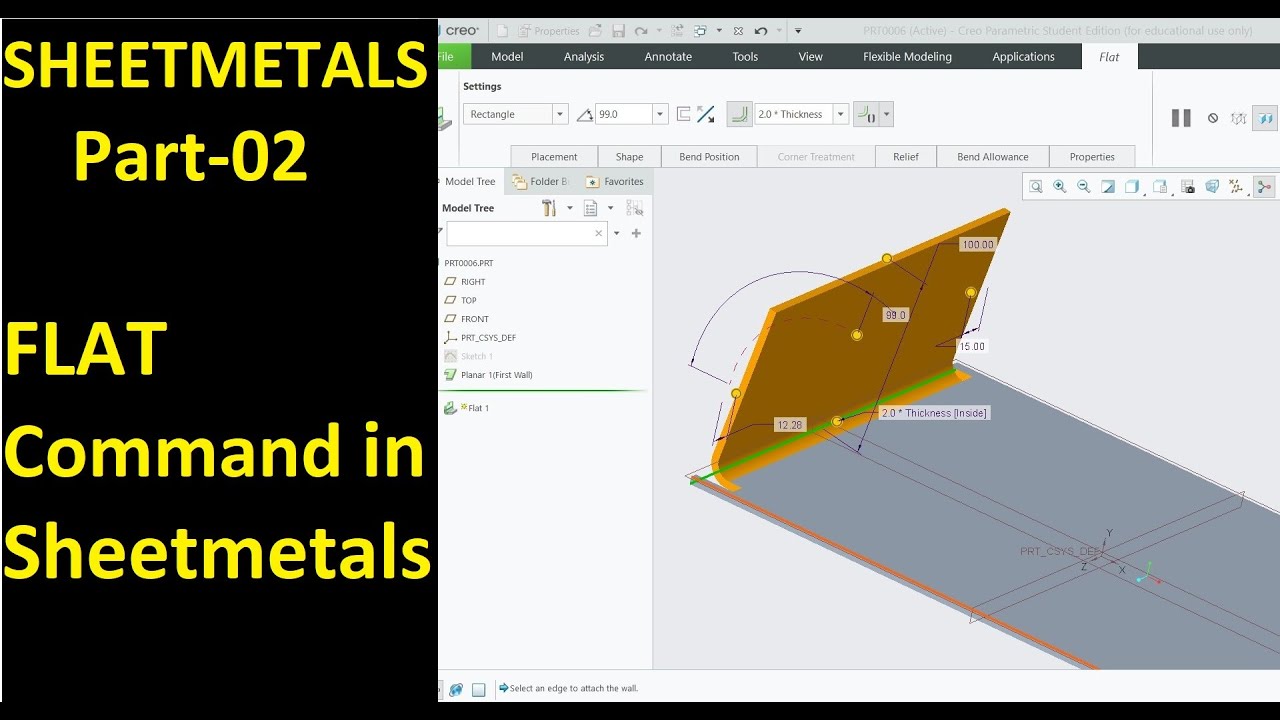1280x720 pixels.
Task: Click the No Preview icon
Action: (1213, 118)
